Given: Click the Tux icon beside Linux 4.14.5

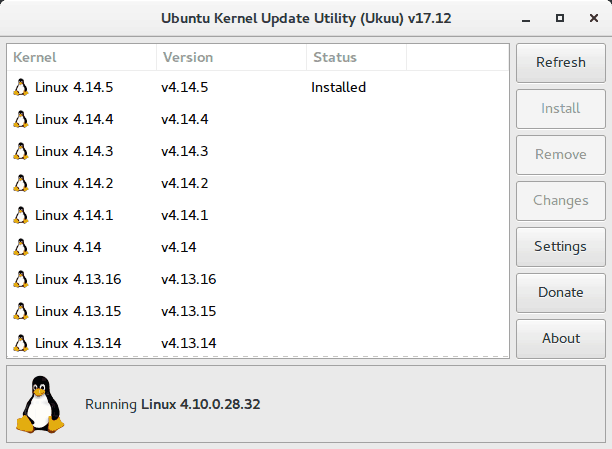Looking at the screenshot, I should pos(20,87).
